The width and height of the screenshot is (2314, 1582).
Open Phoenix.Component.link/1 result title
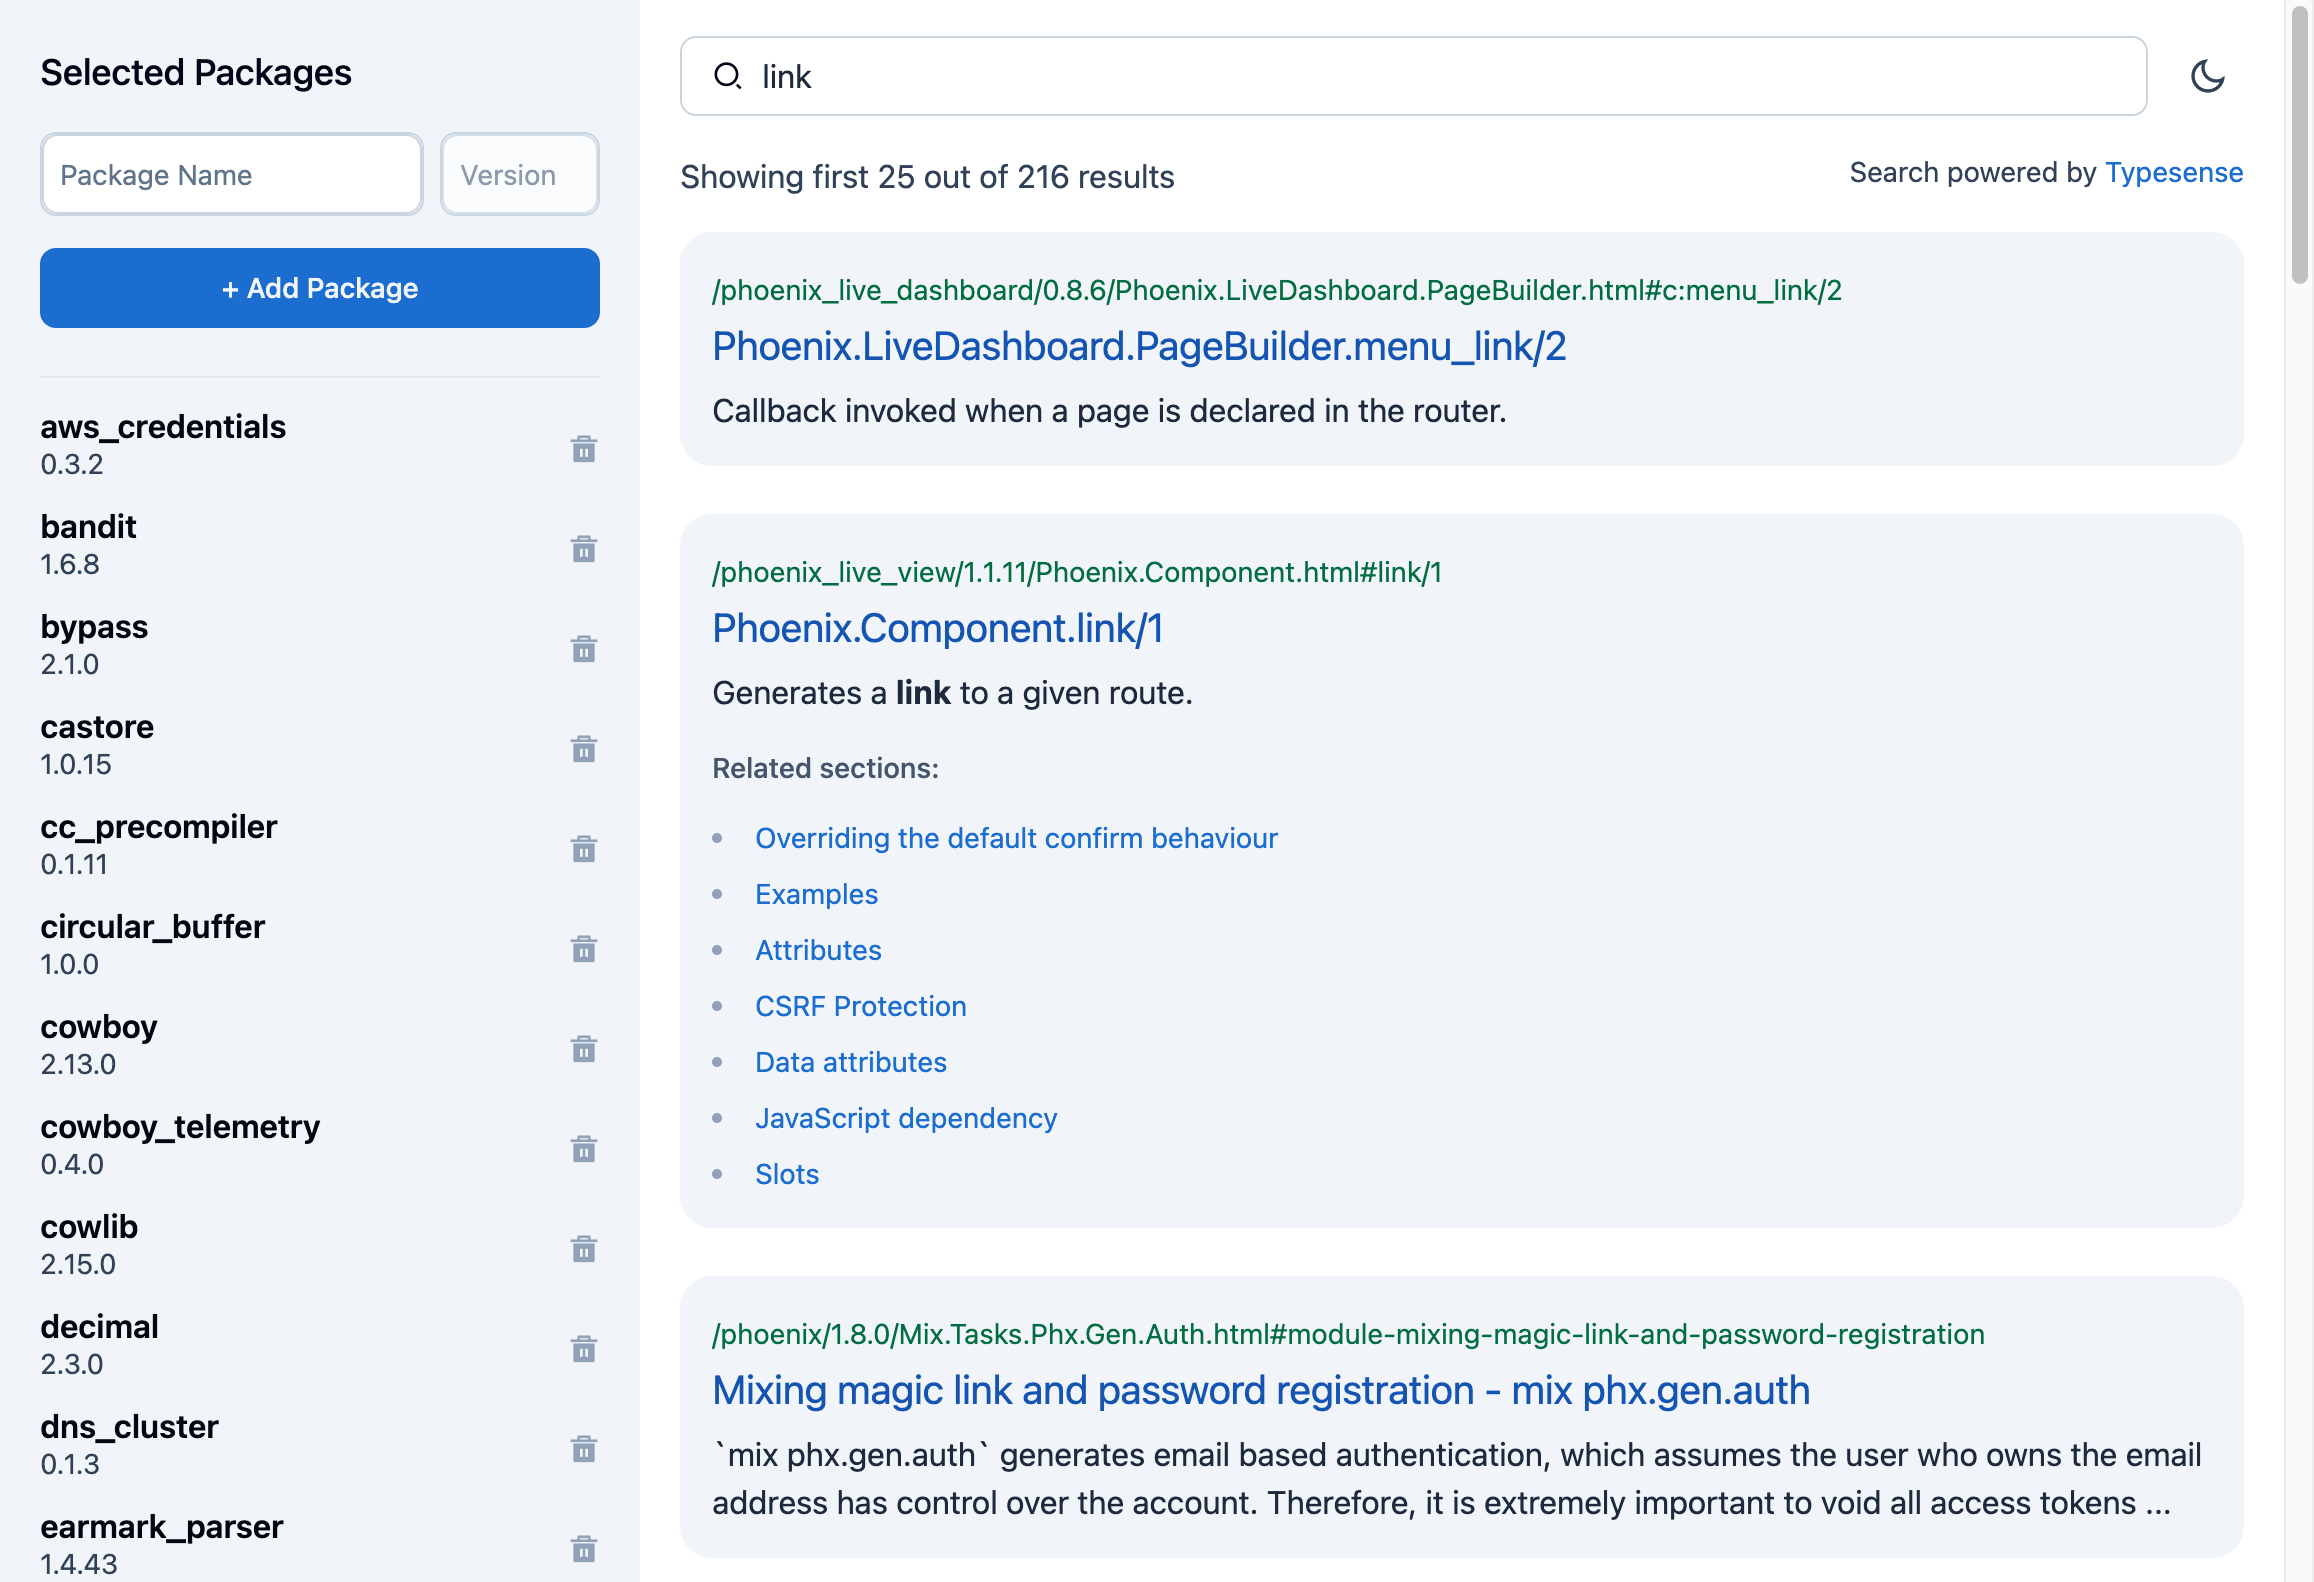coord(937,629)
